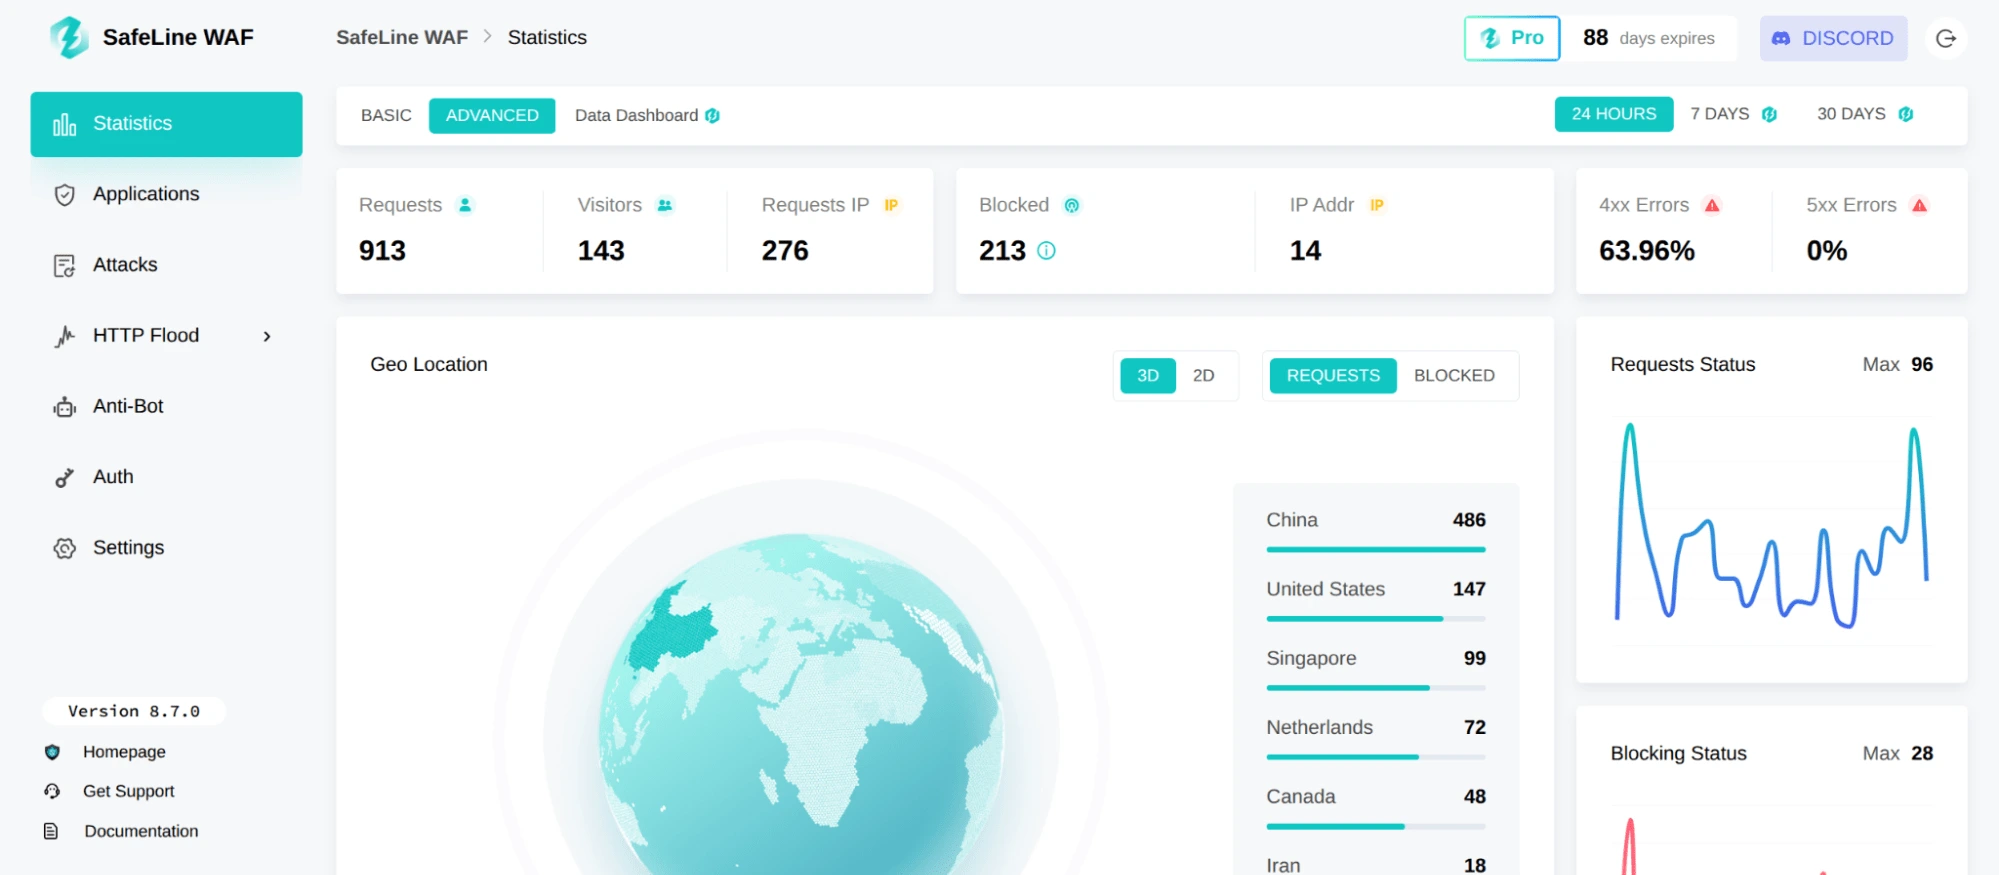This screenshot has height=875, width=1999.
Task: Click the Anti-Bot robot icon
Action: point(64,407)
